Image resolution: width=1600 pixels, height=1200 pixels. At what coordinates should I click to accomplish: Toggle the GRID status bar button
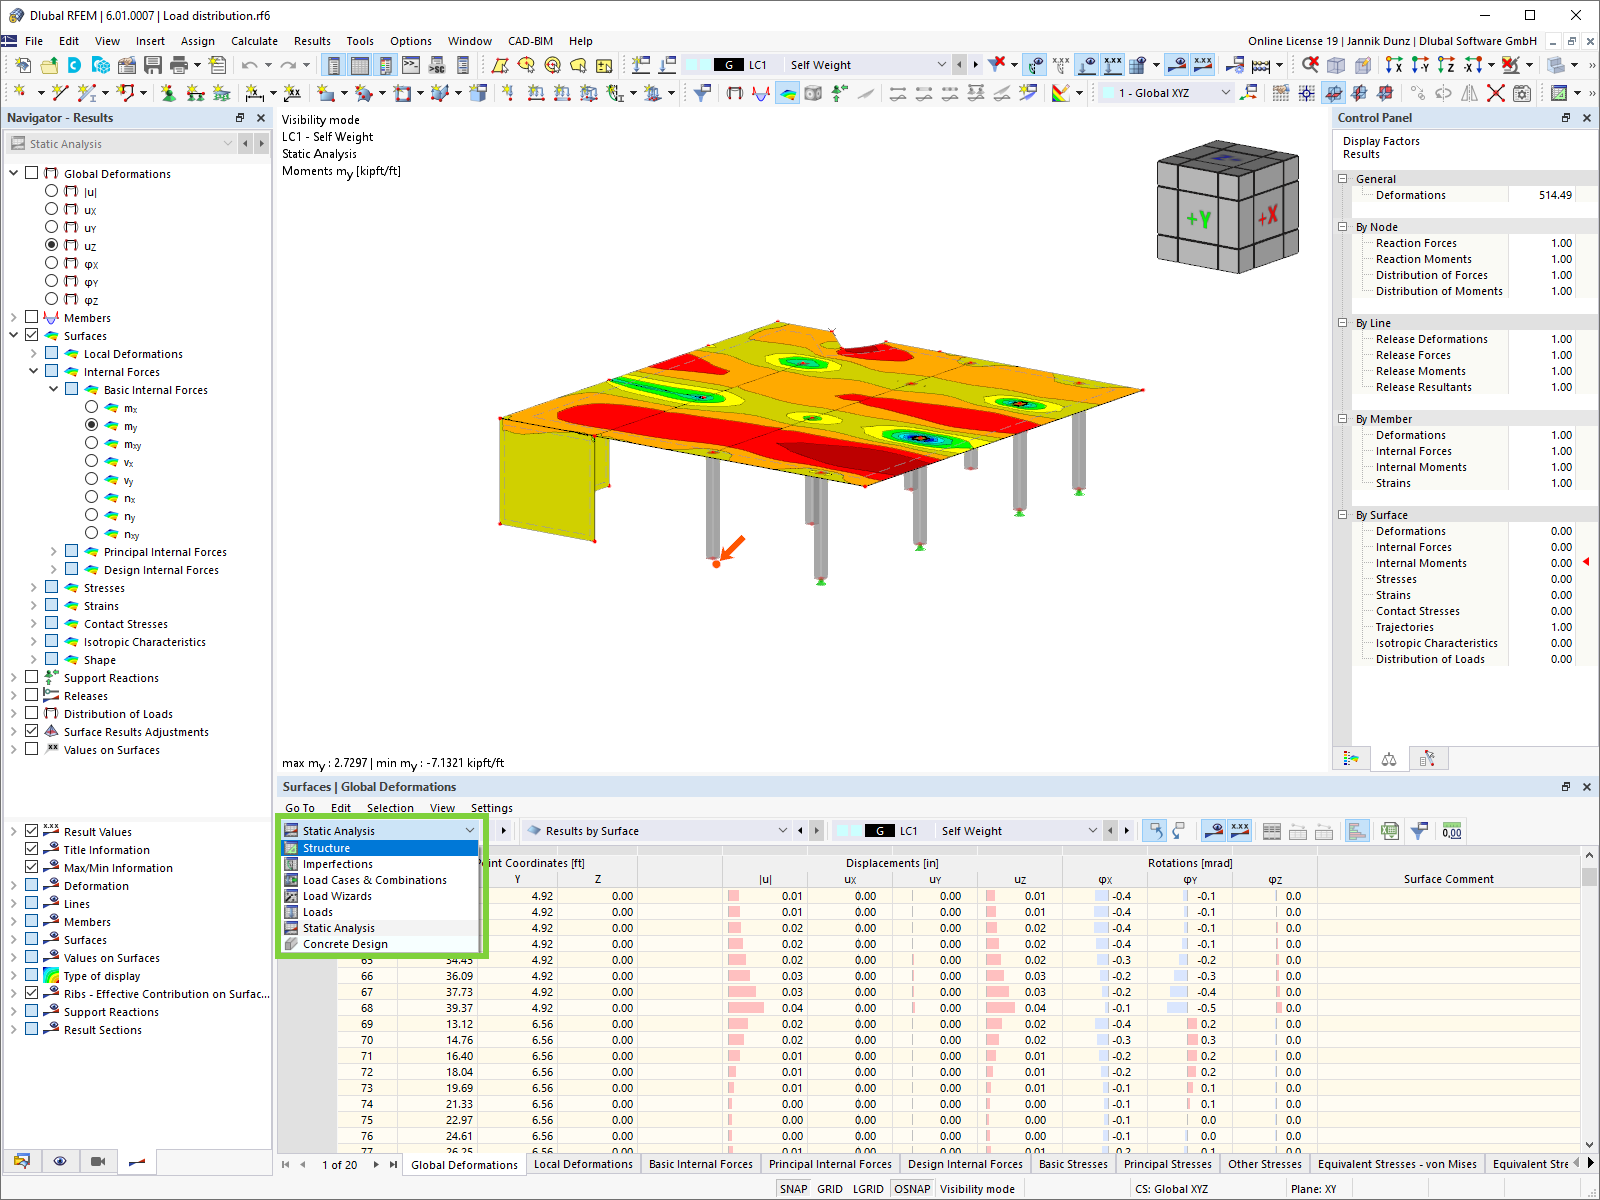point(830,1189)
